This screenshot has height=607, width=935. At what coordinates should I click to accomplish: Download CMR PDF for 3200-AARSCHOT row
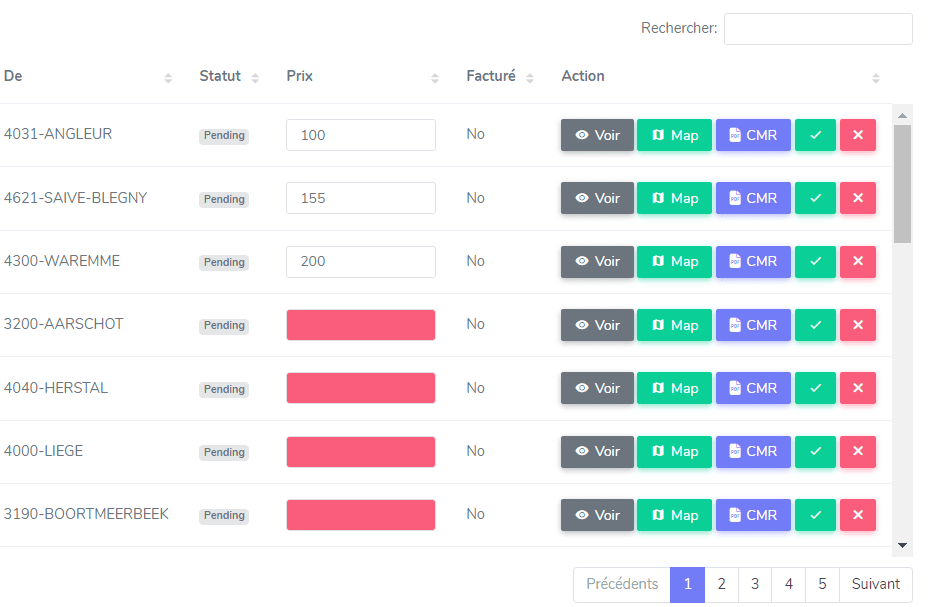coord(753,325)
